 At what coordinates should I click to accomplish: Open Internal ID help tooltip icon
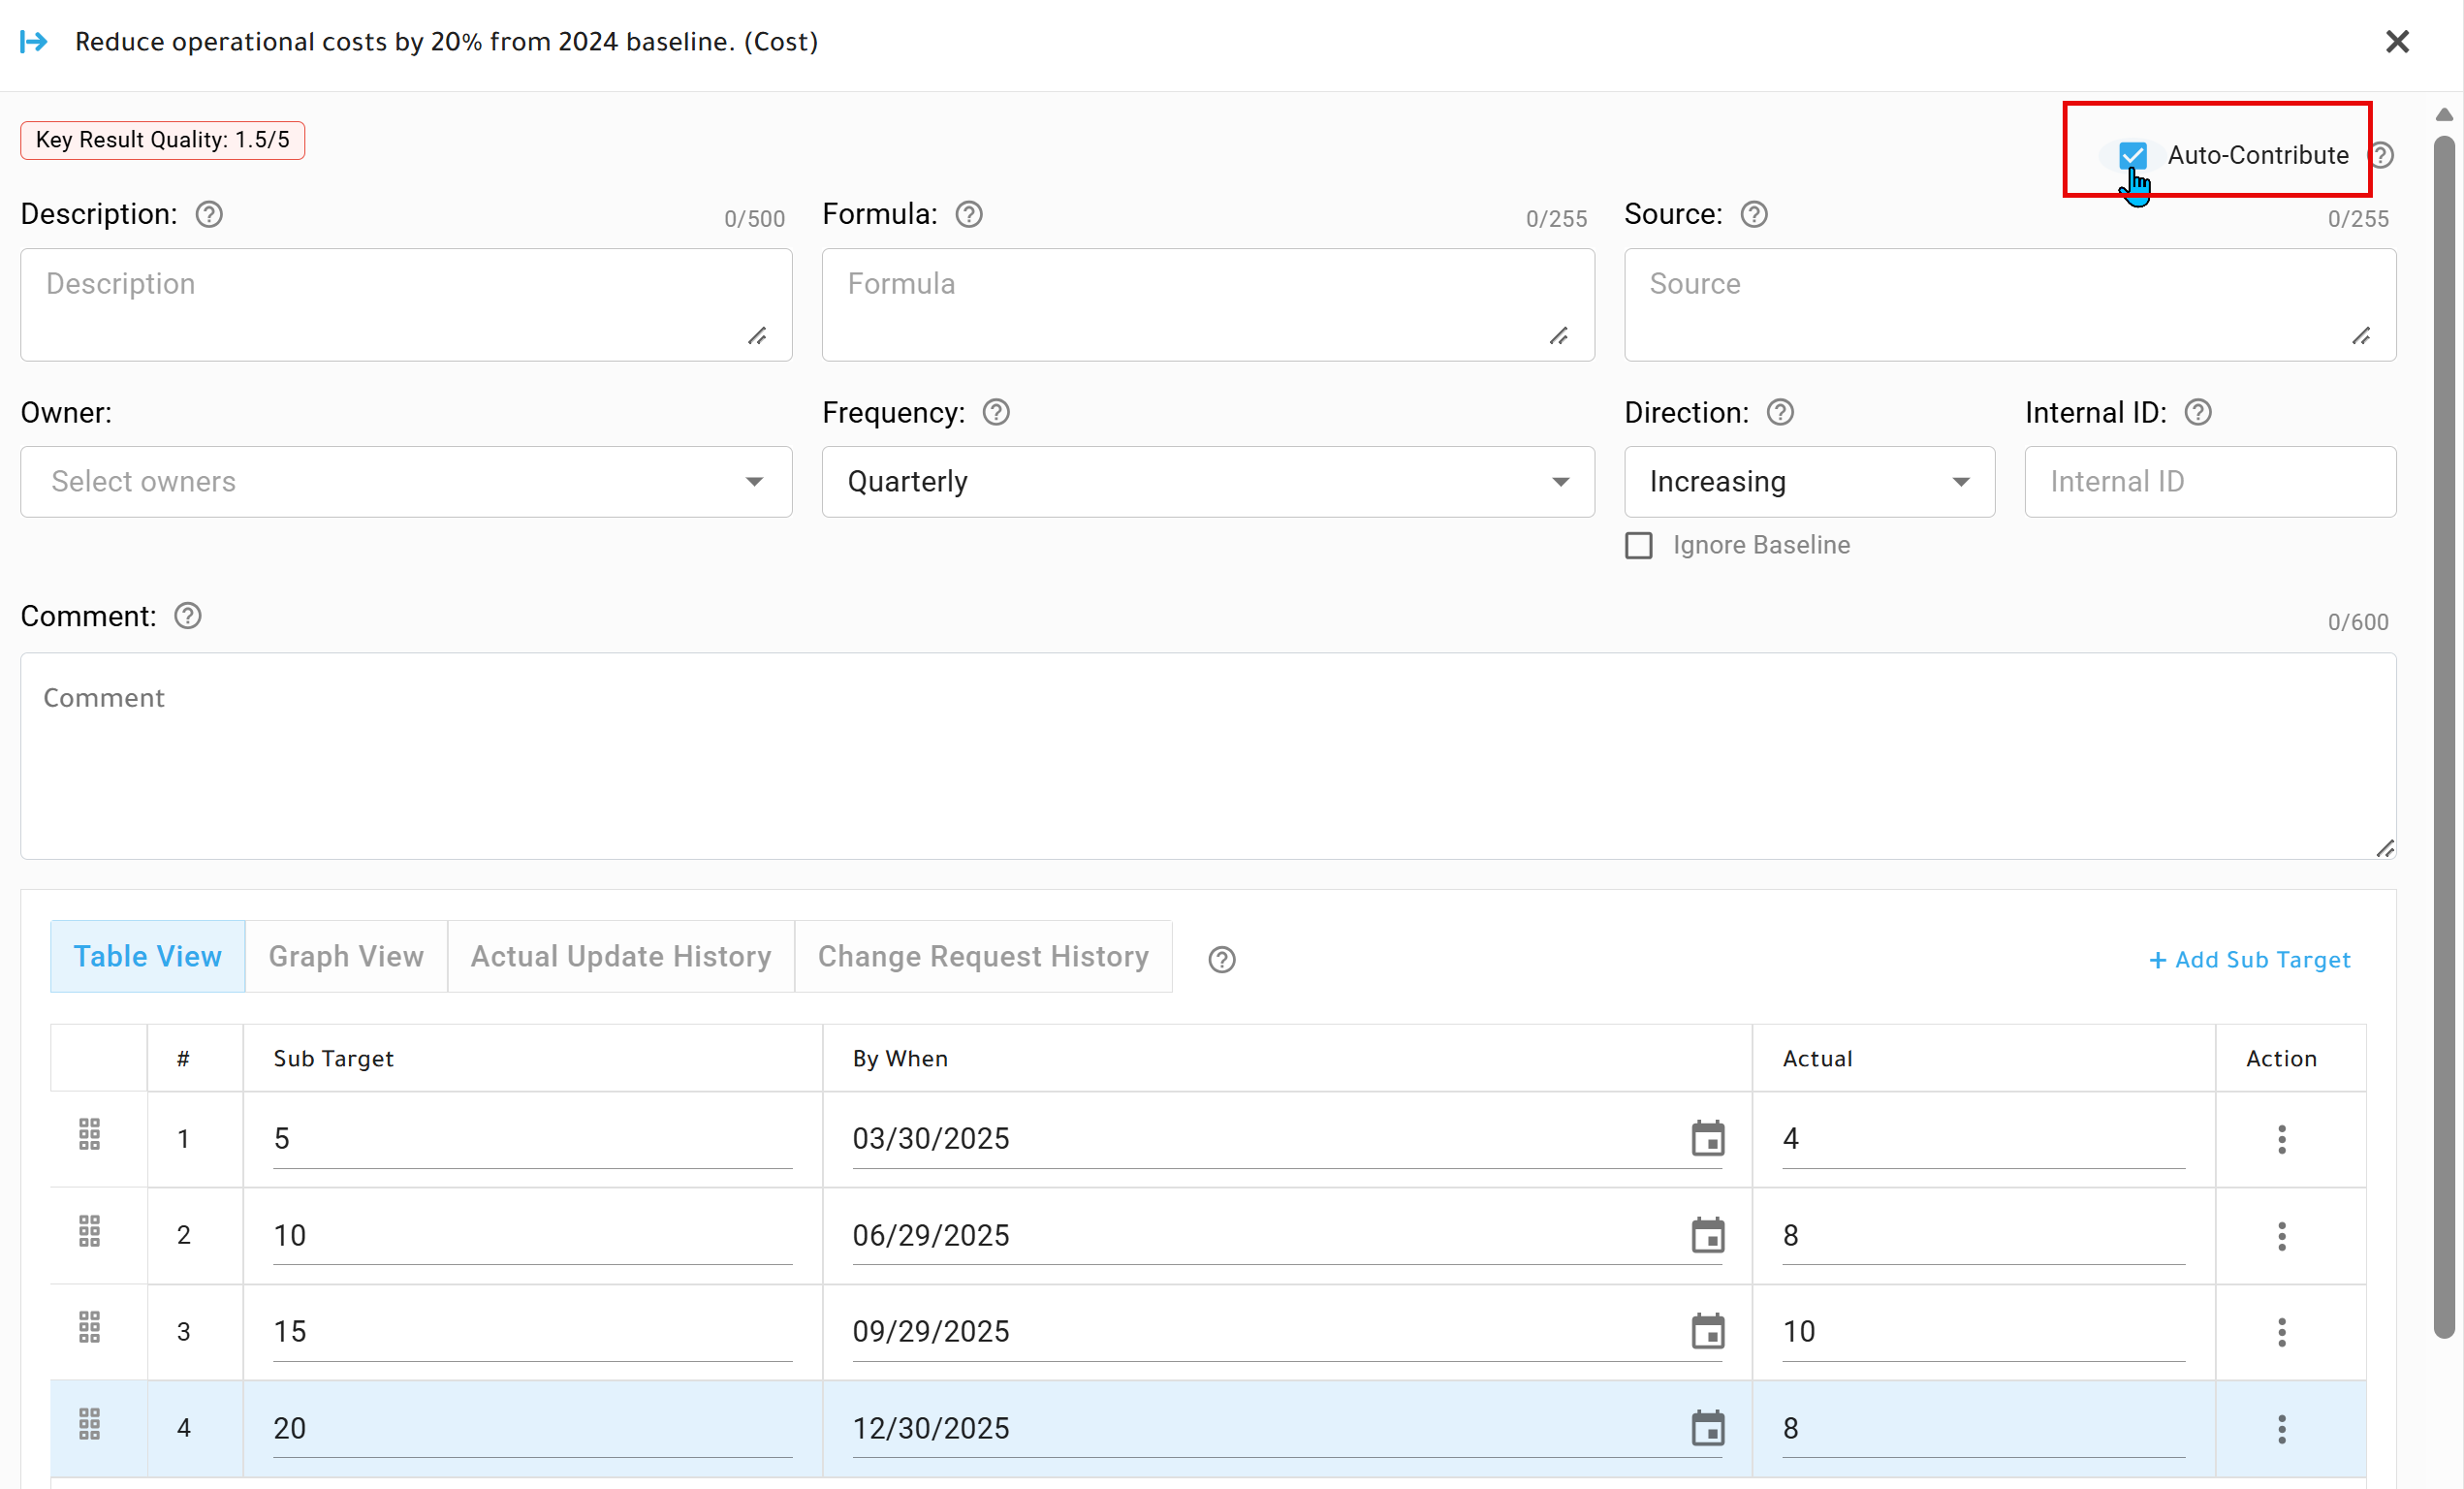pyautogui.click(x=2198, y=412)
